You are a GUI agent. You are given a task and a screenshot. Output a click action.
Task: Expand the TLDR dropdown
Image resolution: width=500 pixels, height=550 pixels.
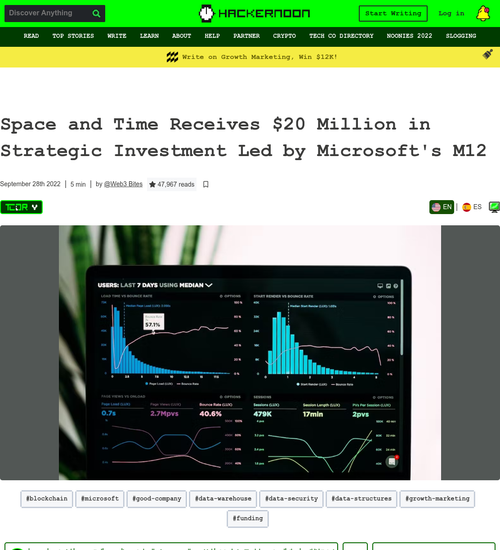pyautogui.click(x=21, y=207)
